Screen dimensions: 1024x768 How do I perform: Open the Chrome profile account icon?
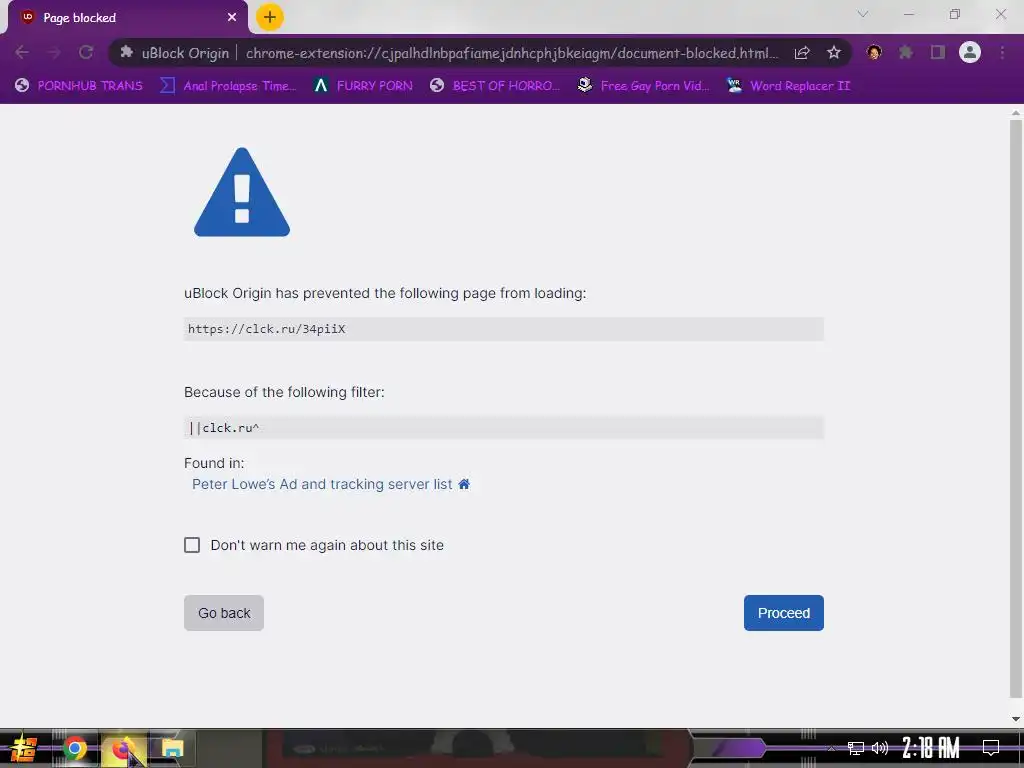(970, 52)
